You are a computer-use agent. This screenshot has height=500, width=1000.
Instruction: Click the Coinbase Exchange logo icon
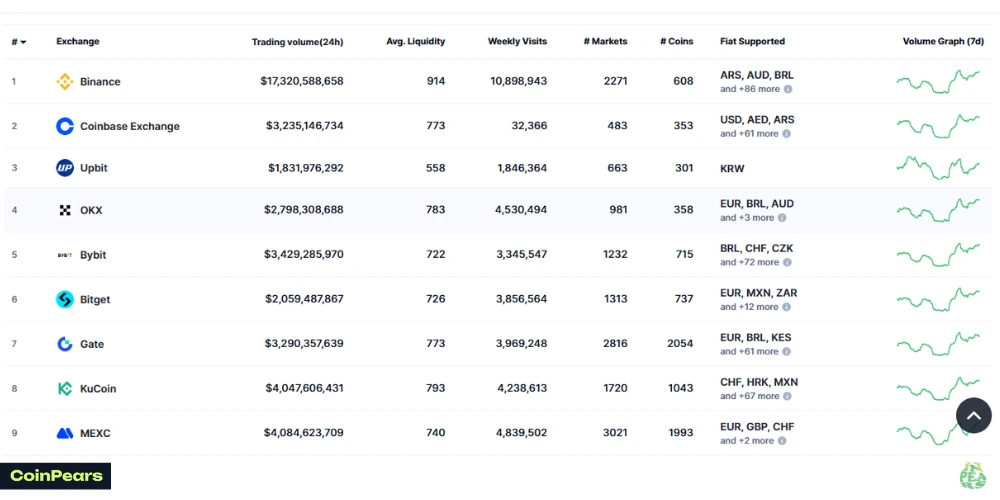[x=65, y=126]
